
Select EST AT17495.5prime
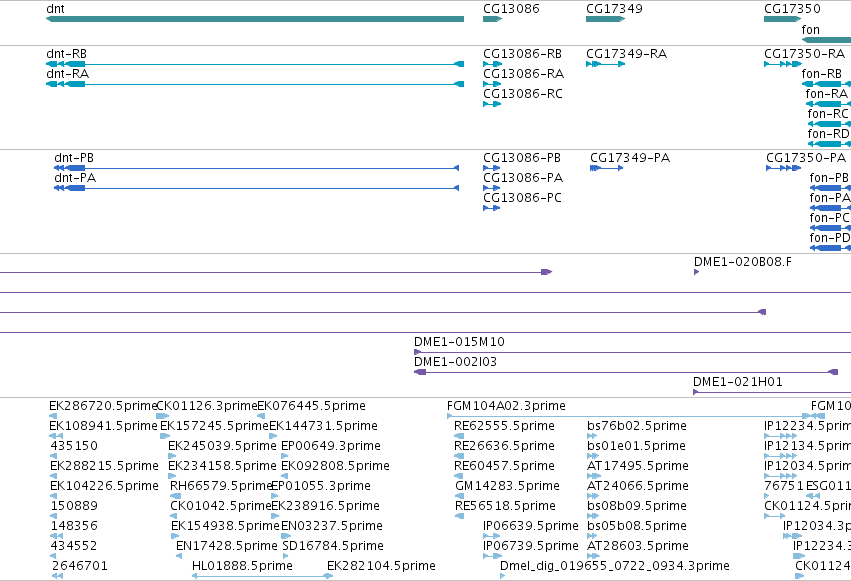(592, 476)
